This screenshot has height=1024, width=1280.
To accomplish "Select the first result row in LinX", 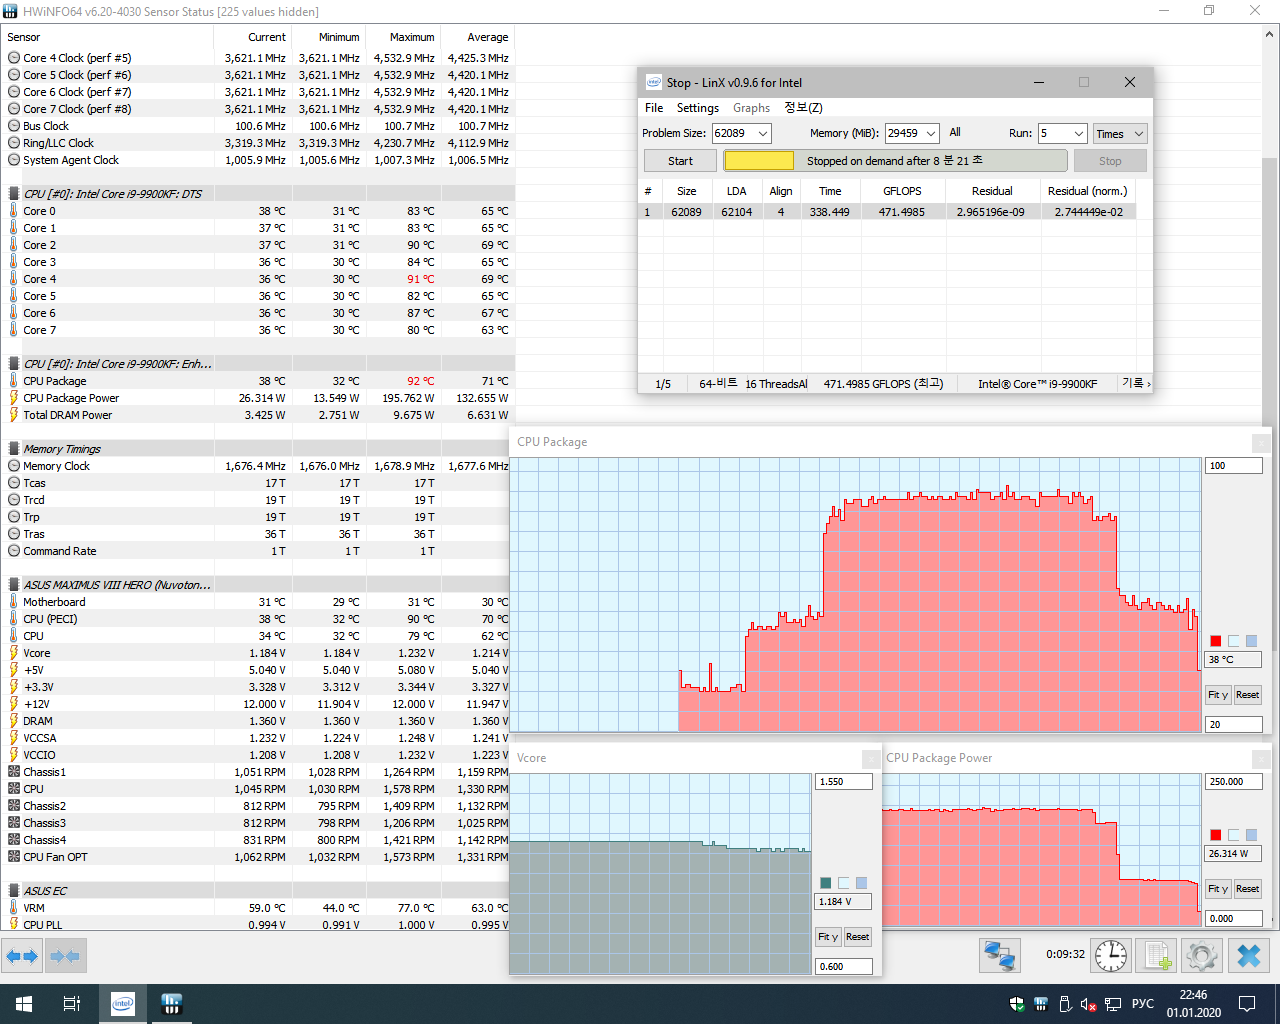I will (887, 212).
